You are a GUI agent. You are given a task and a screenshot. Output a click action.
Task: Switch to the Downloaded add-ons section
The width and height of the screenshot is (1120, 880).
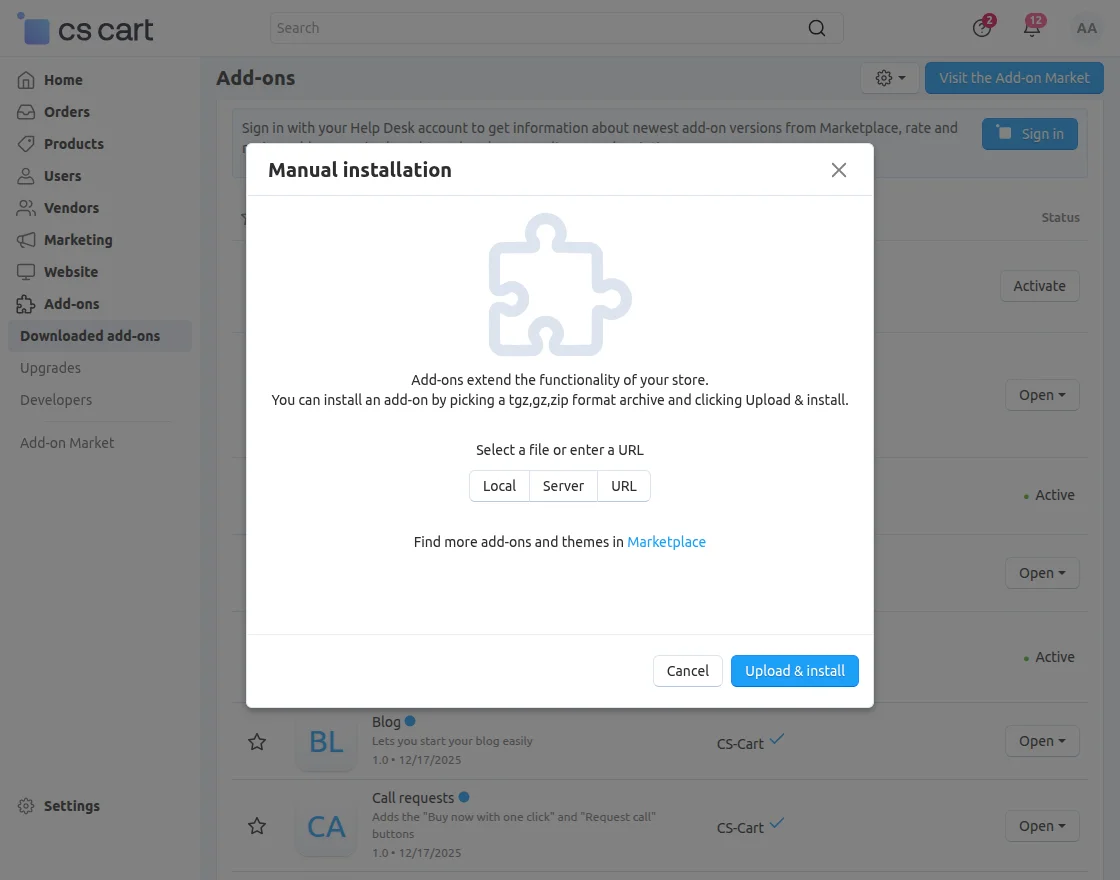pyautogui.click(x=90, y=335)
